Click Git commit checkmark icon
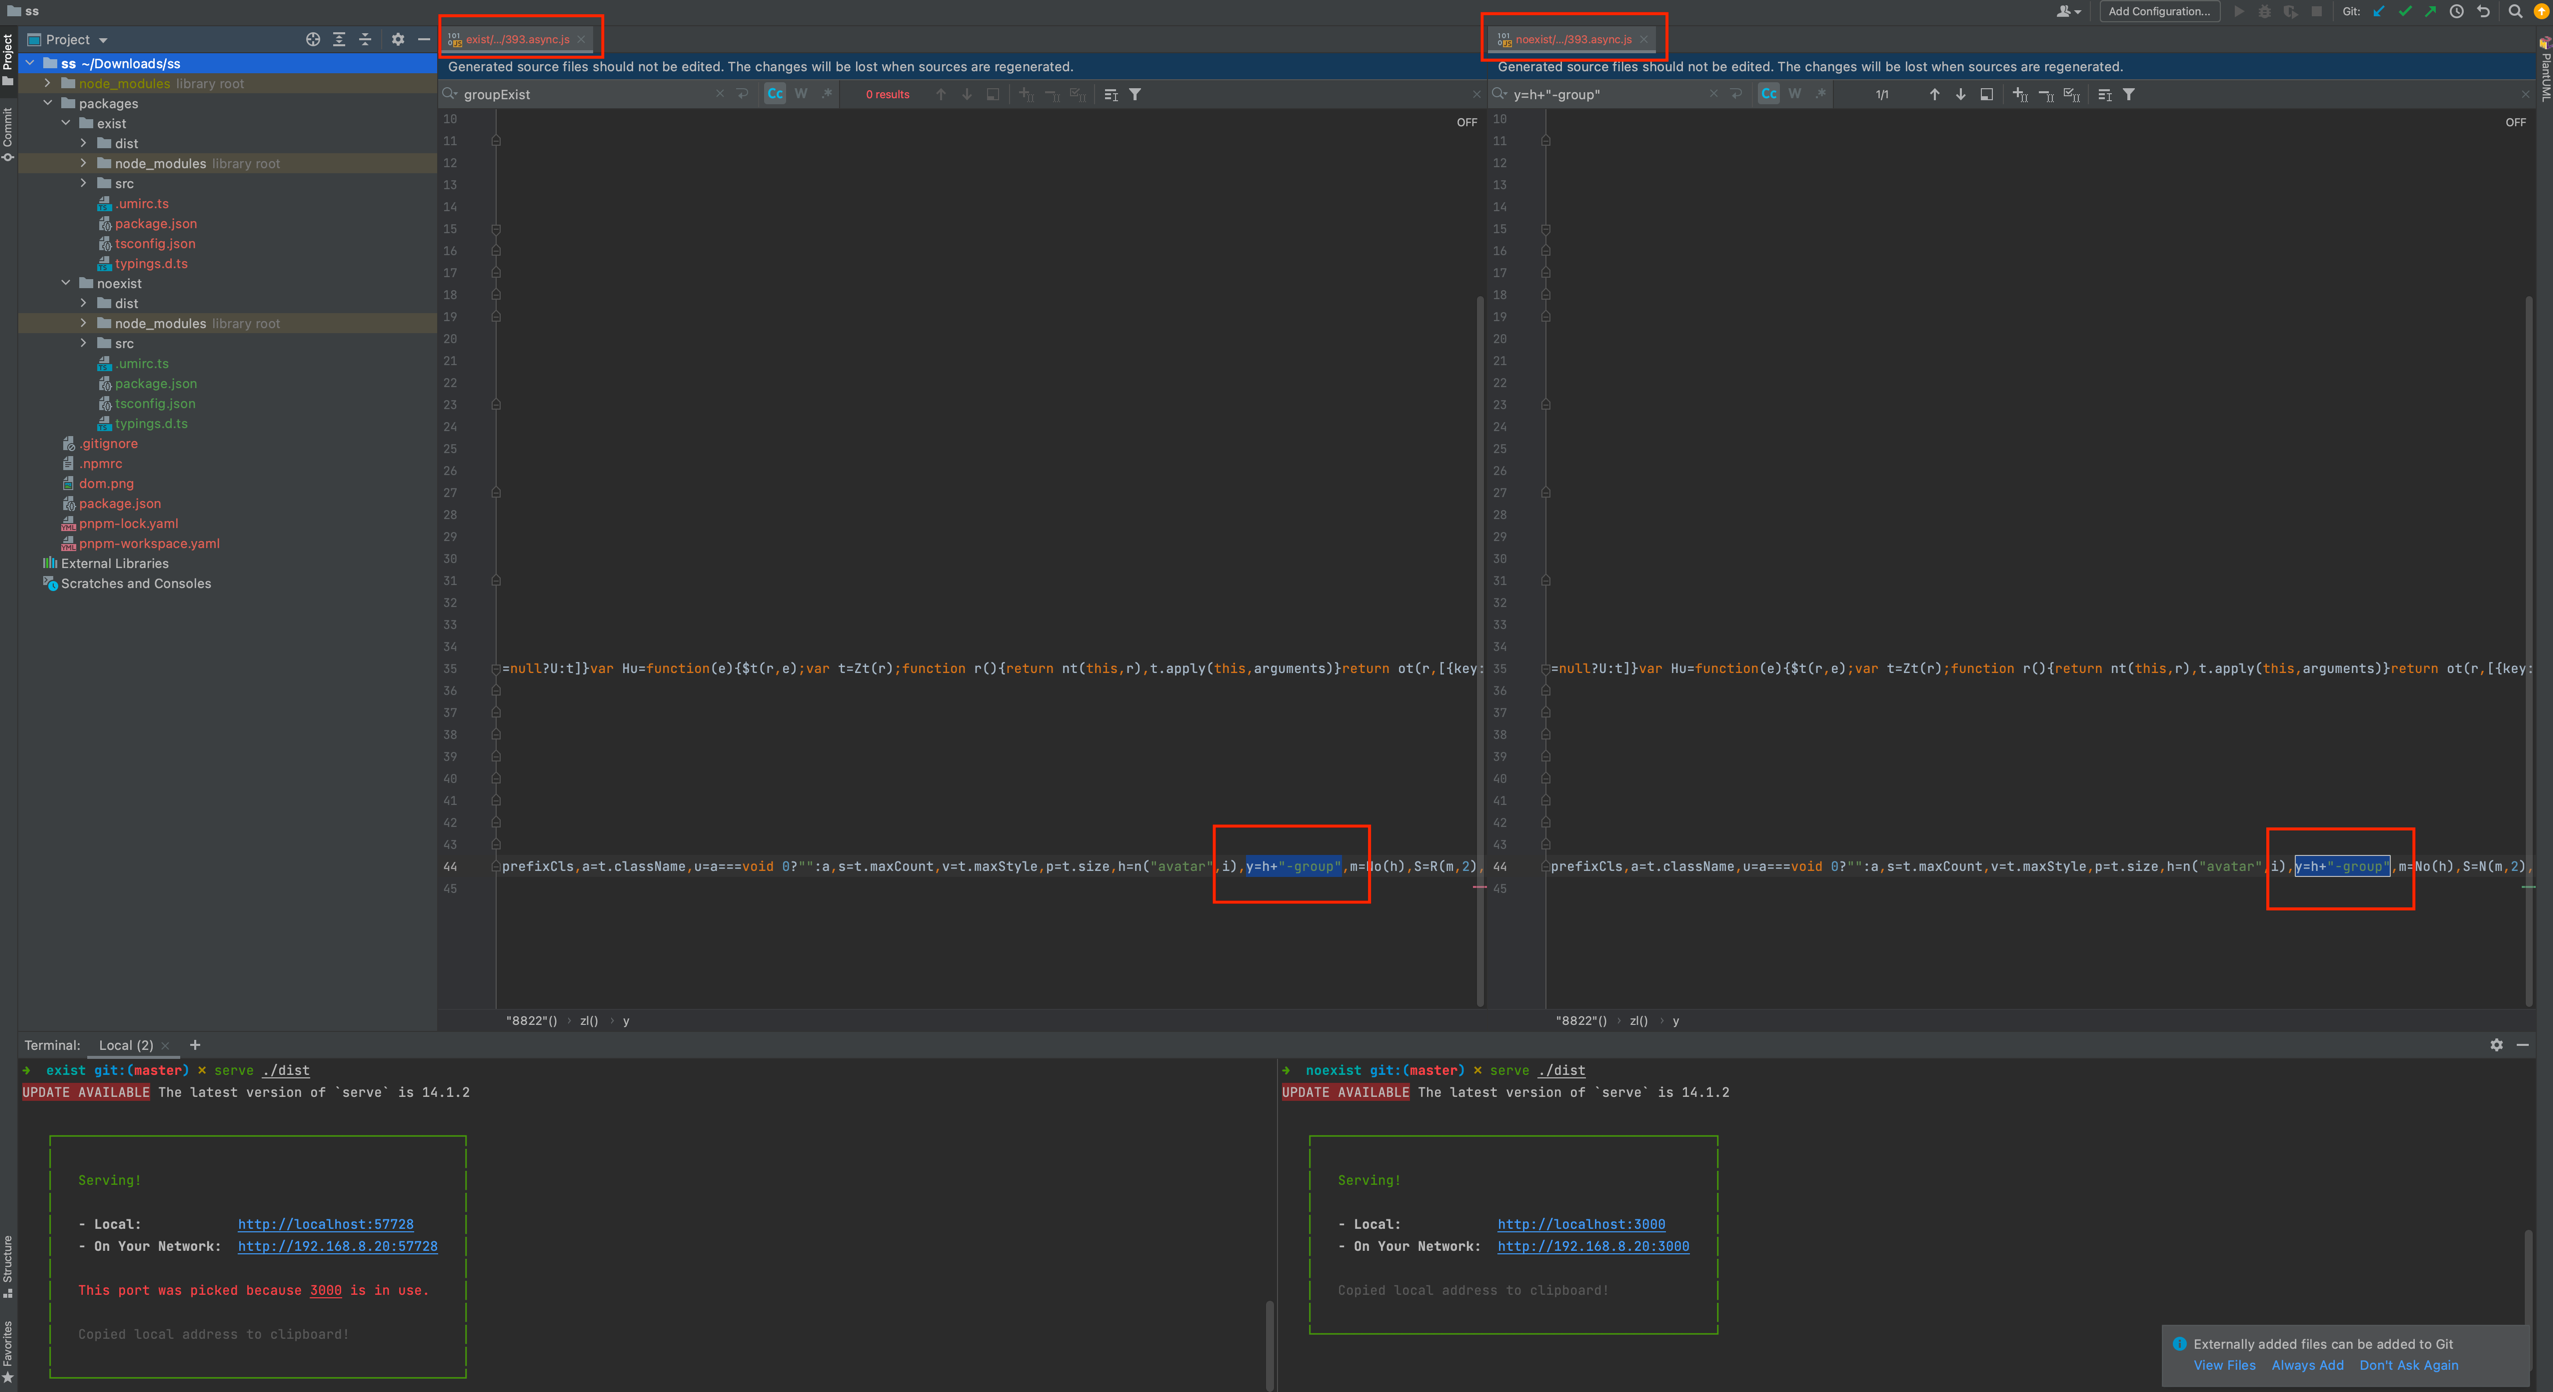Viewport: 2553px width, 1392px height. tap(2405, 12)
